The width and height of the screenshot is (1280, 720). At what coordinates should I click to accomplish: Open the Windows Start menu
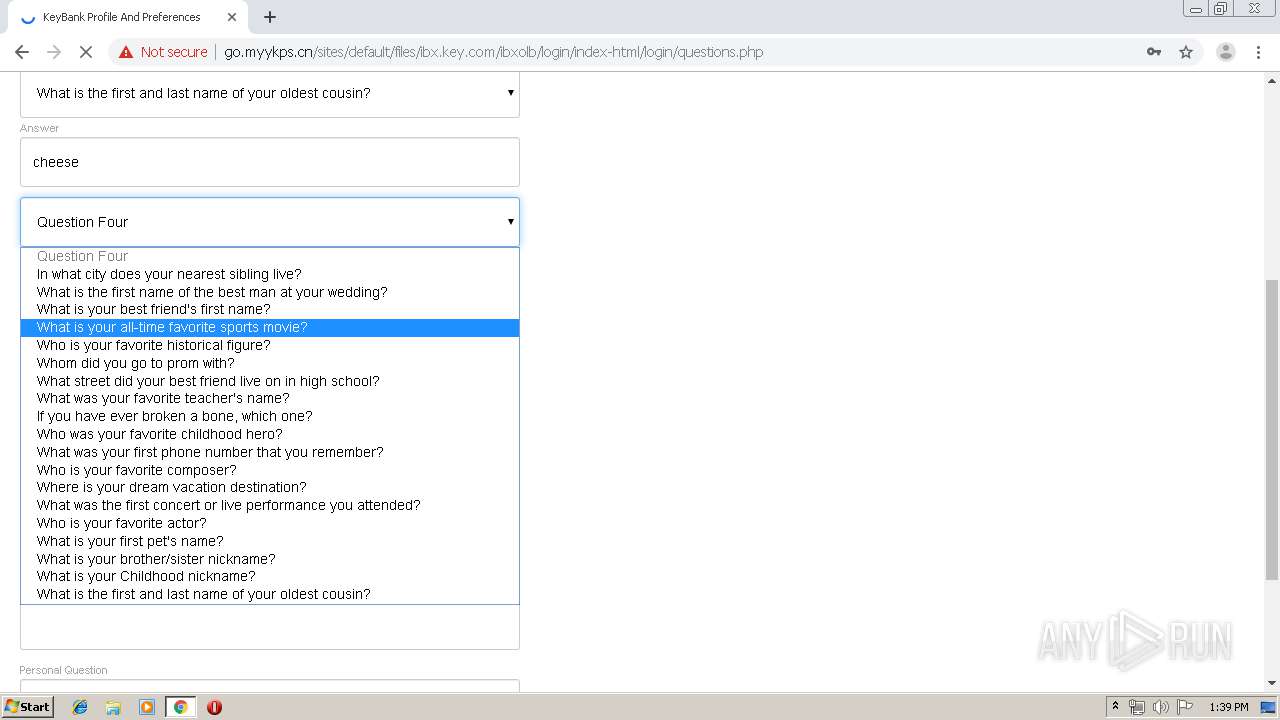point(28,707)
